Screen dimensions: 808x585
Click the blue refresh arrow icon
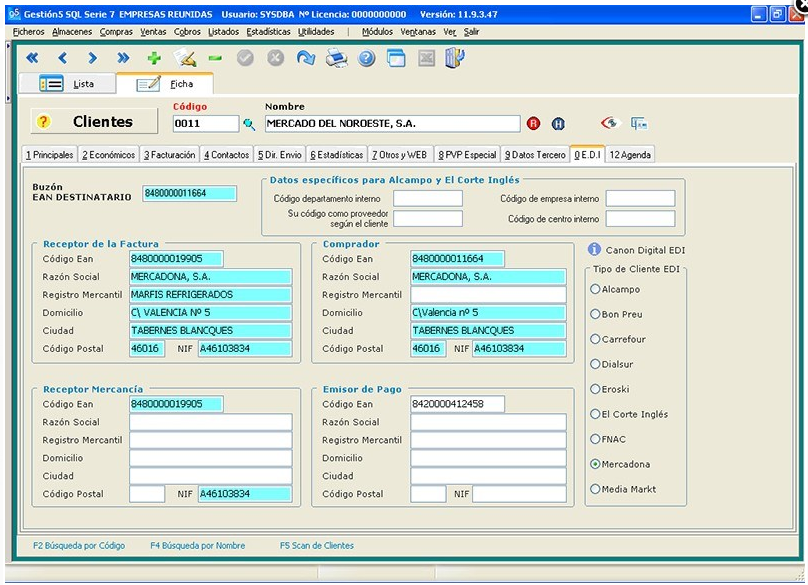(x=306, y=59)
